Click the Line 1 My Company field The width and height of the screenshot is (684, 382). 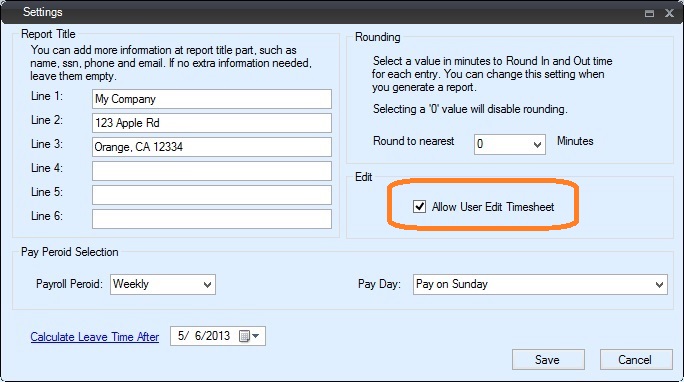click(x=212, y=99)
